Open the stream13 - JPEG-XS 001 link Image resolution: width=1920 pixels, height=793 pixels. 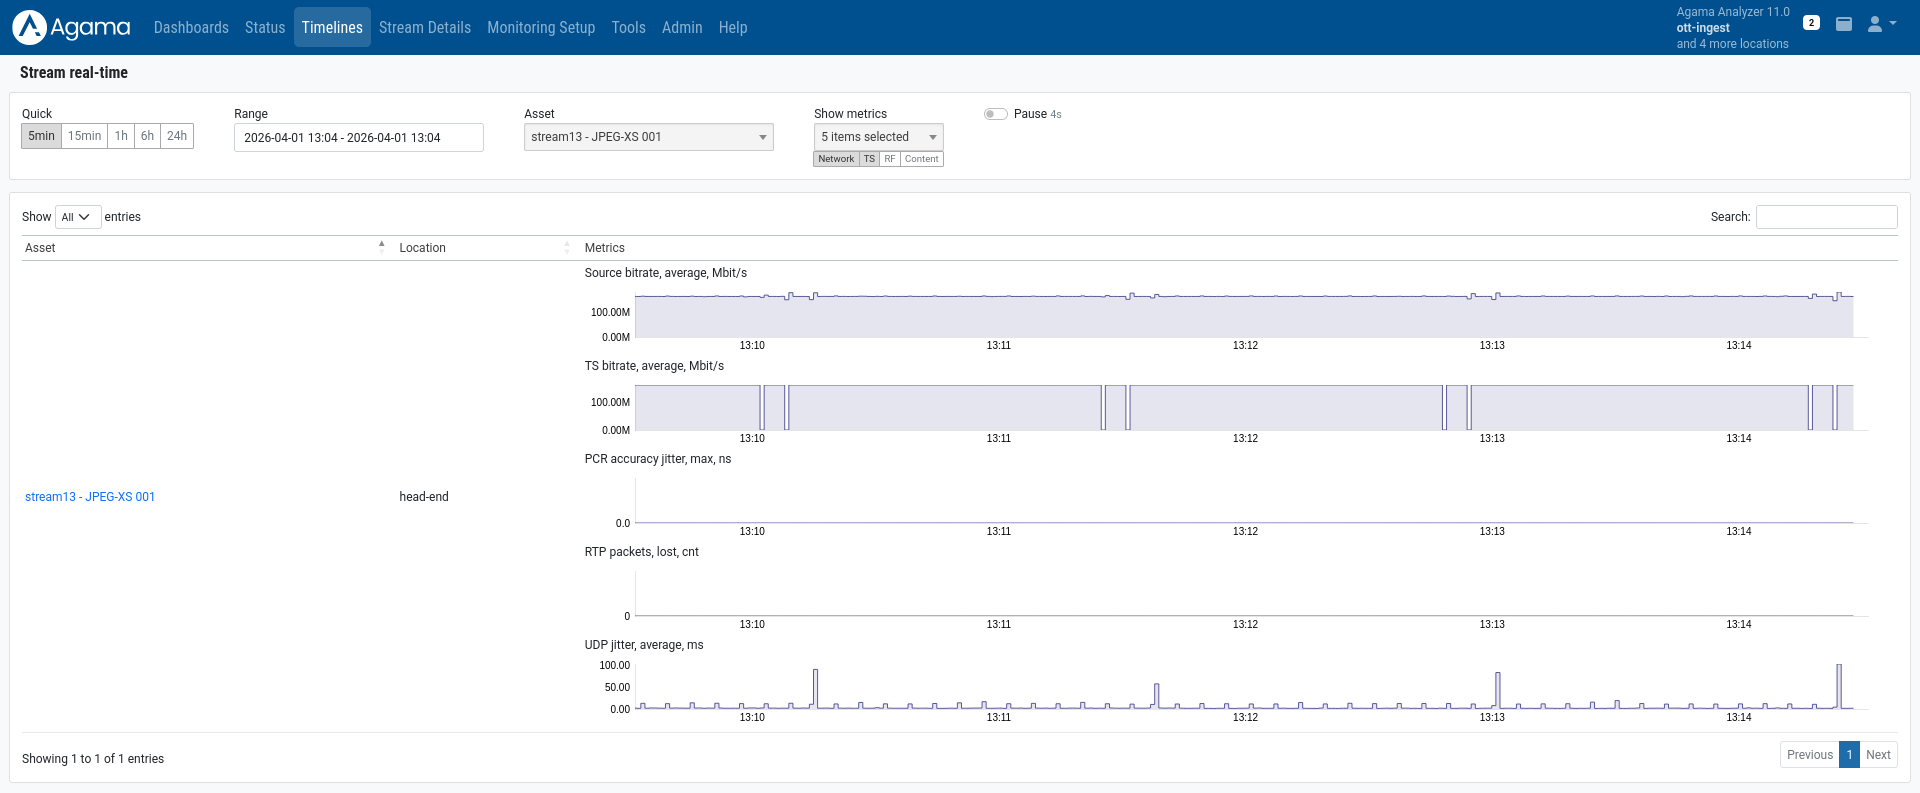coord(90,497)
